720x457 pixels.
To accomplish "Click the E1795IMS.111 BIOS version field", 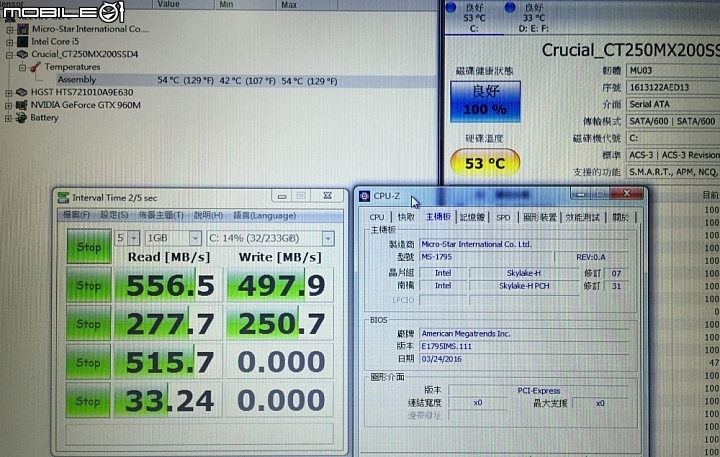I will (x=524, y=346).
